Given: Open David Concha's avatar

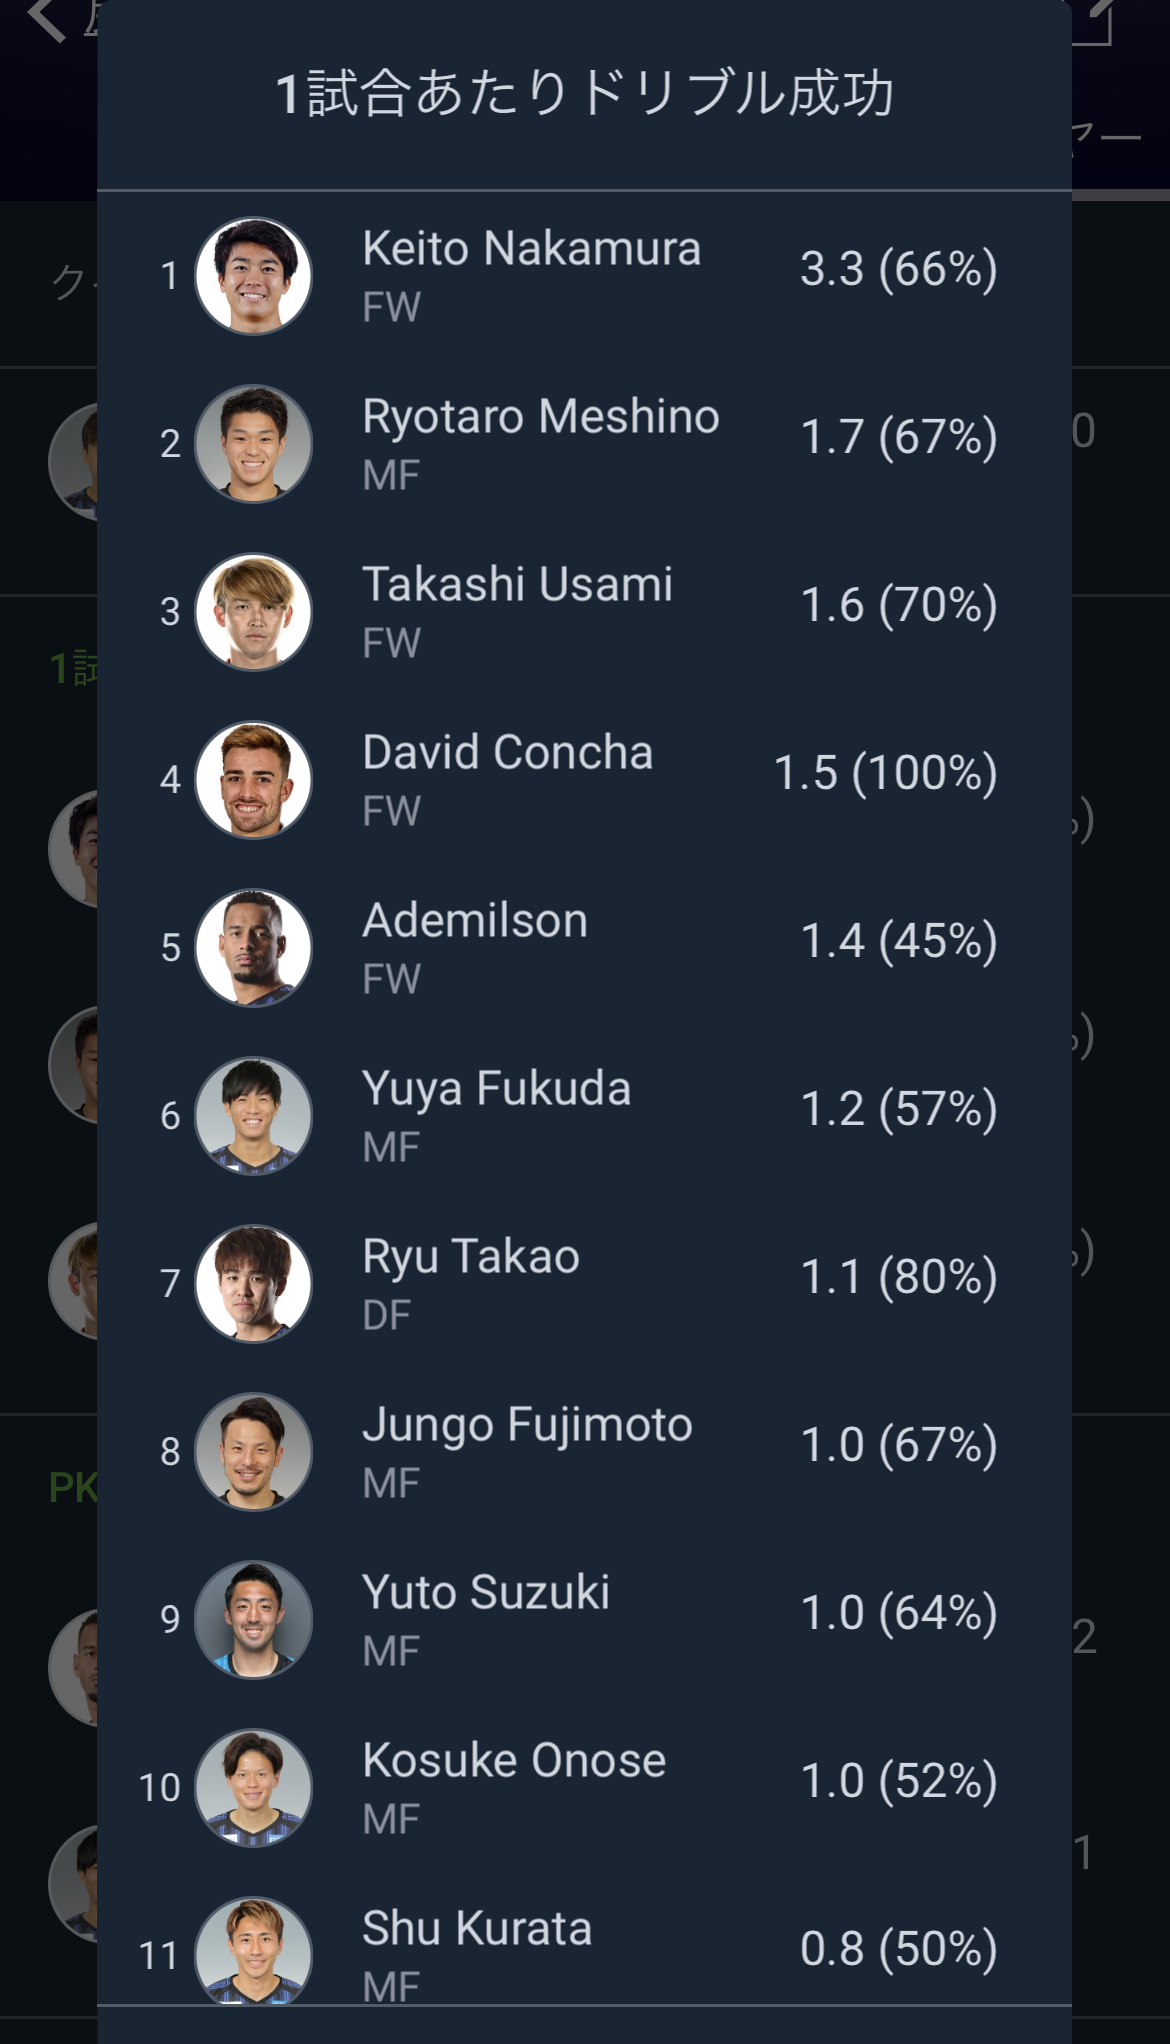Looking at the screenshot, I should pos(253,780).
